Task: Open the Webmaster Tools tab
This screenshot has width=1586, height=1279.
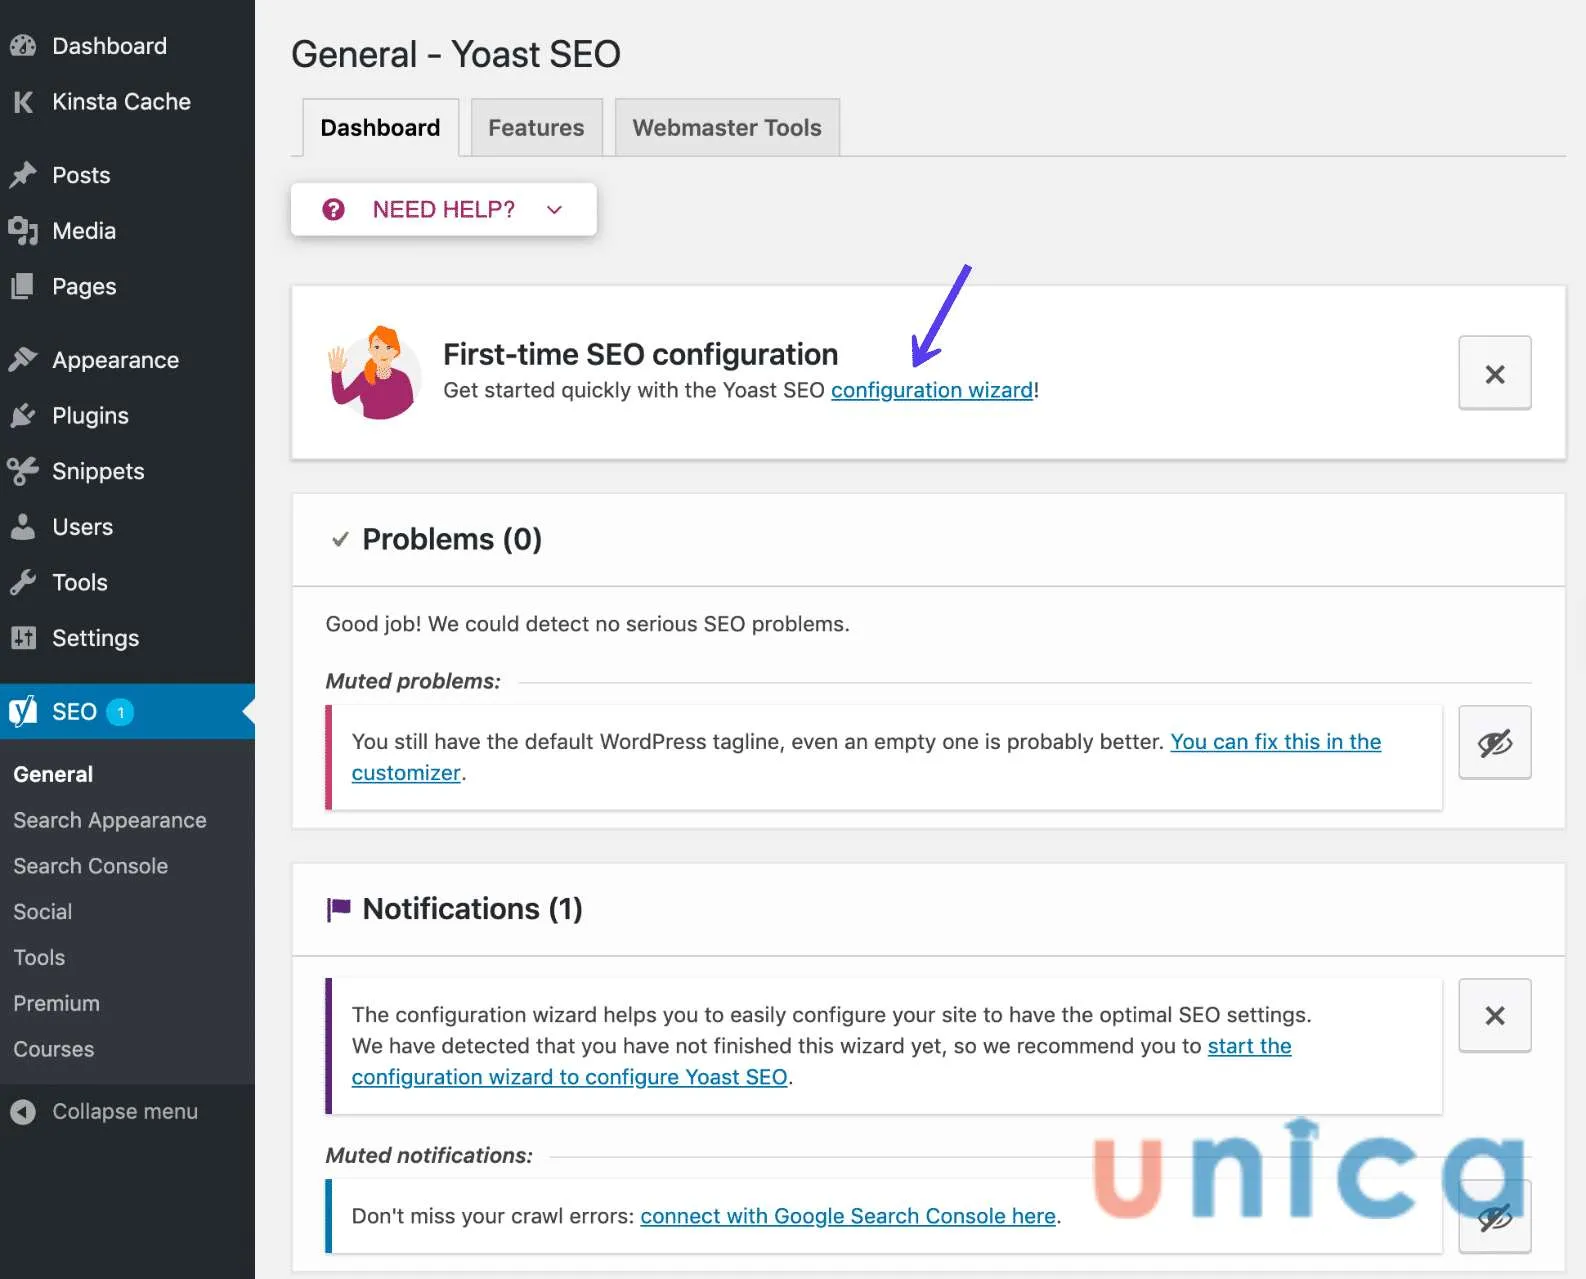Action: (x=726, y=128)
